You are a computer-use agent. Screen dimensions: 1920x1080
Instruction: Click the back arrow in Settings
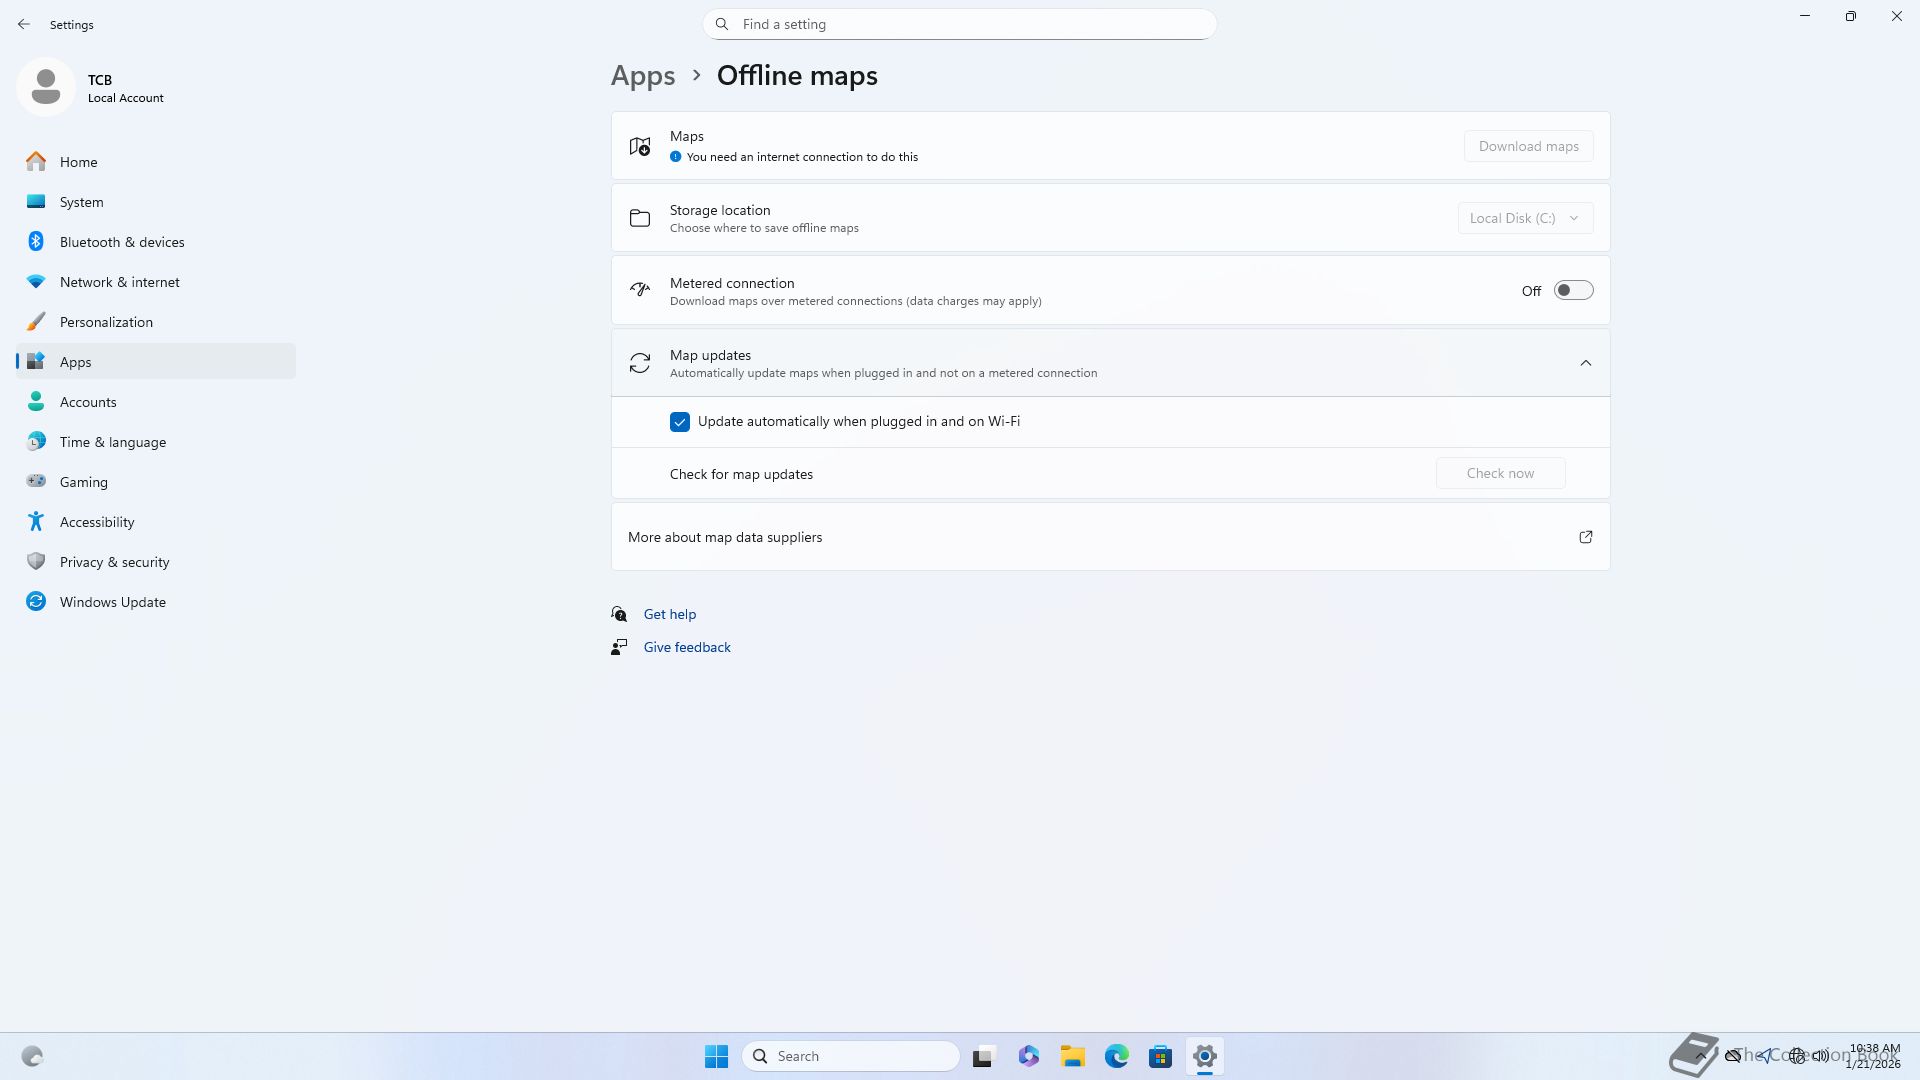pos(24,24)
